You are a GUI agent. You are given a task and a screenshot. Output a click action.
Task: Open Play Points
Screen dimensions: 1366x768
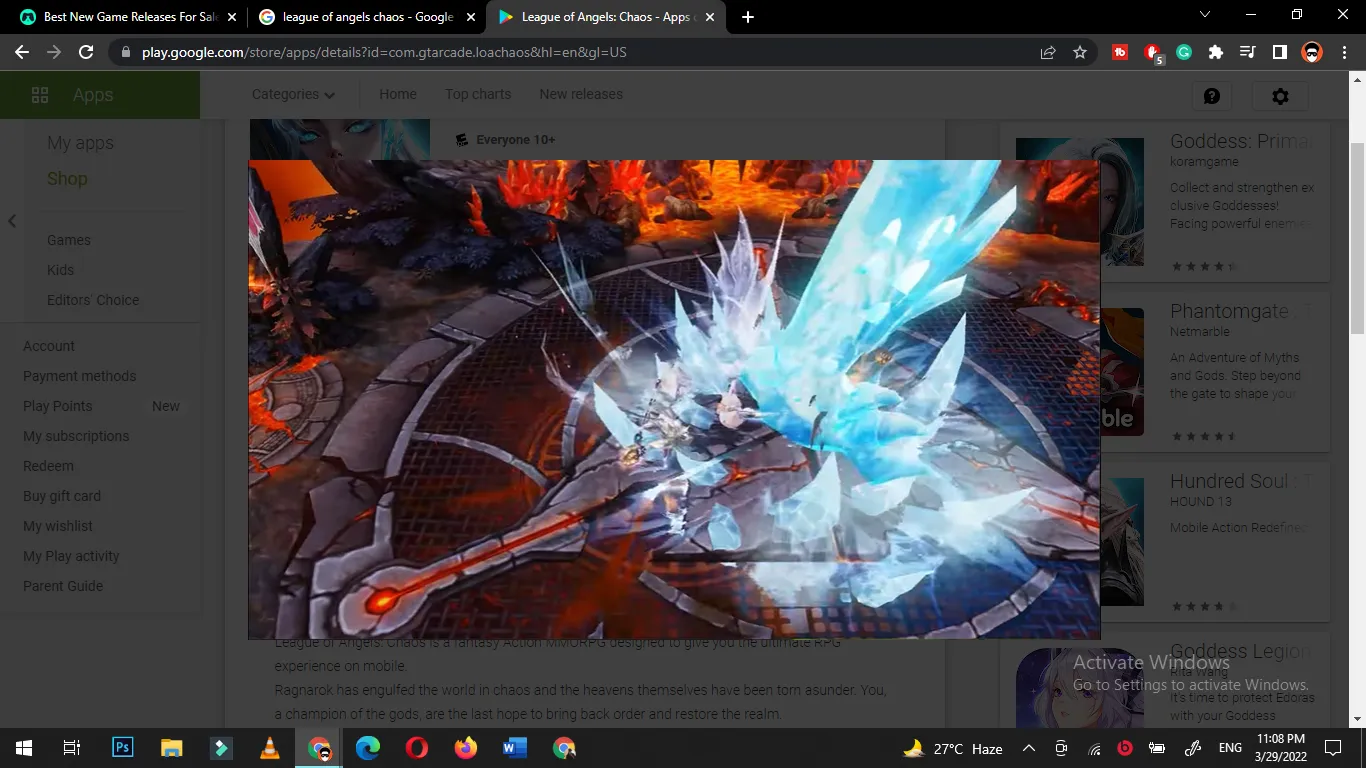click(x=58, y=406)
